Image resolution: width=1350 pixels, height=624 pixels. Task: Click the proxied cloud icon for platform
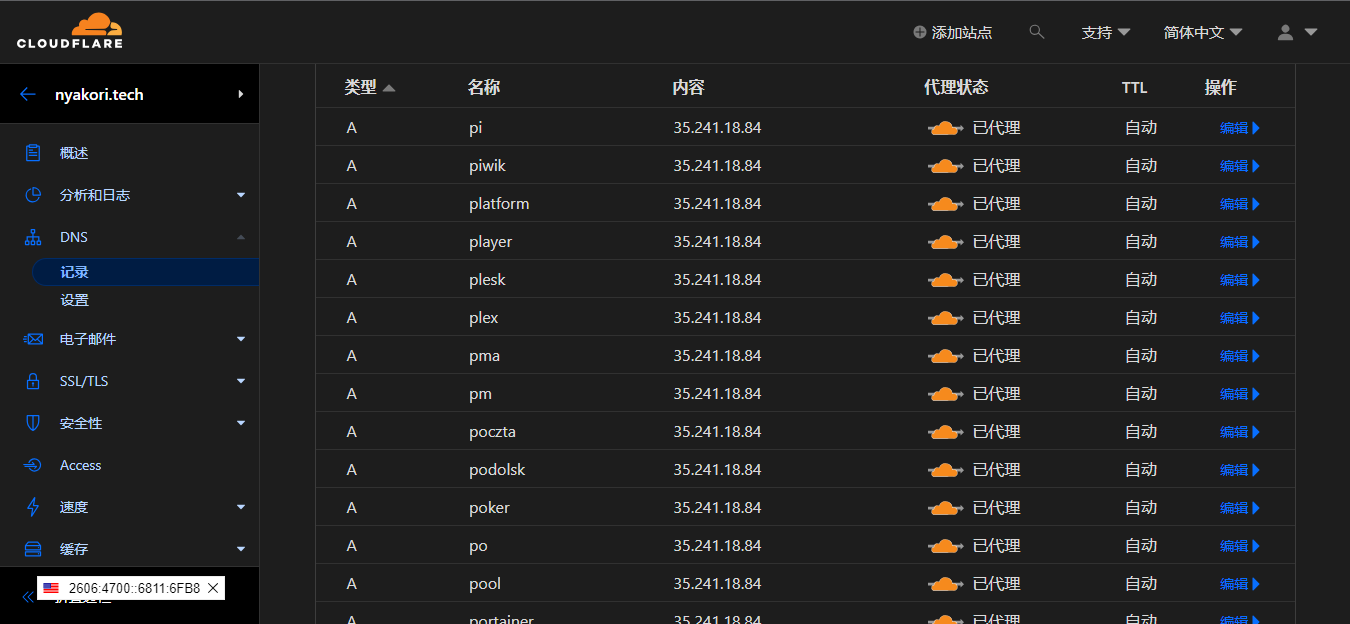[946, 204]
